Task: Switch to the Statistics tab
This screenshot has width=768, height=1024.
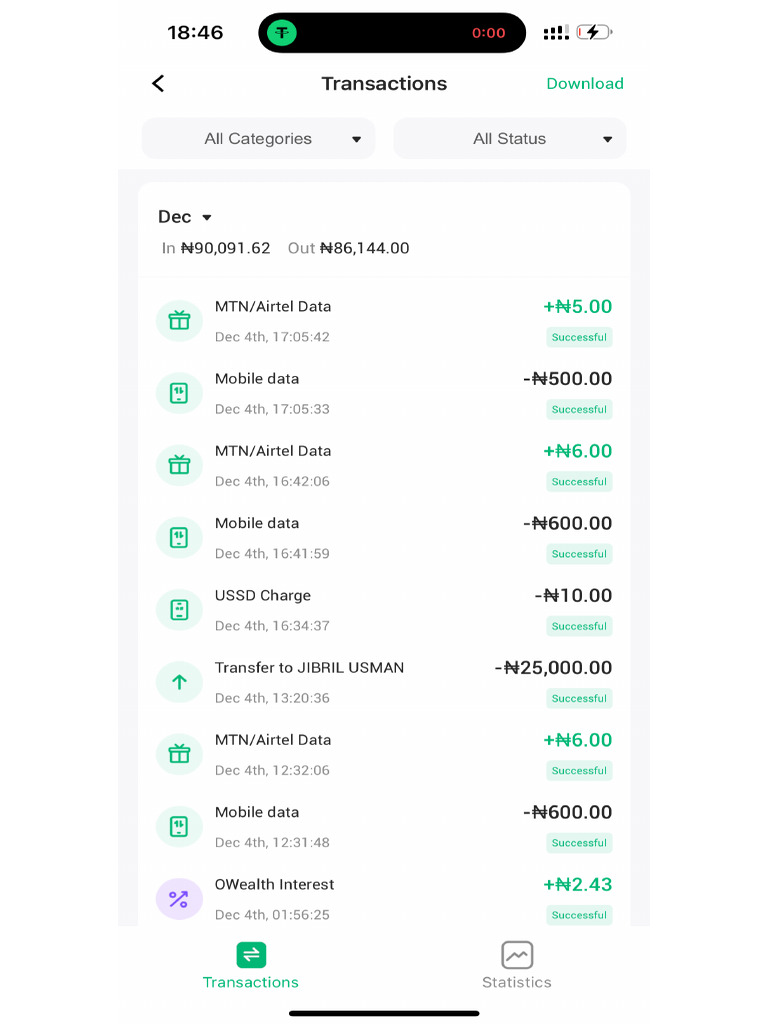Action: [517, 982]
